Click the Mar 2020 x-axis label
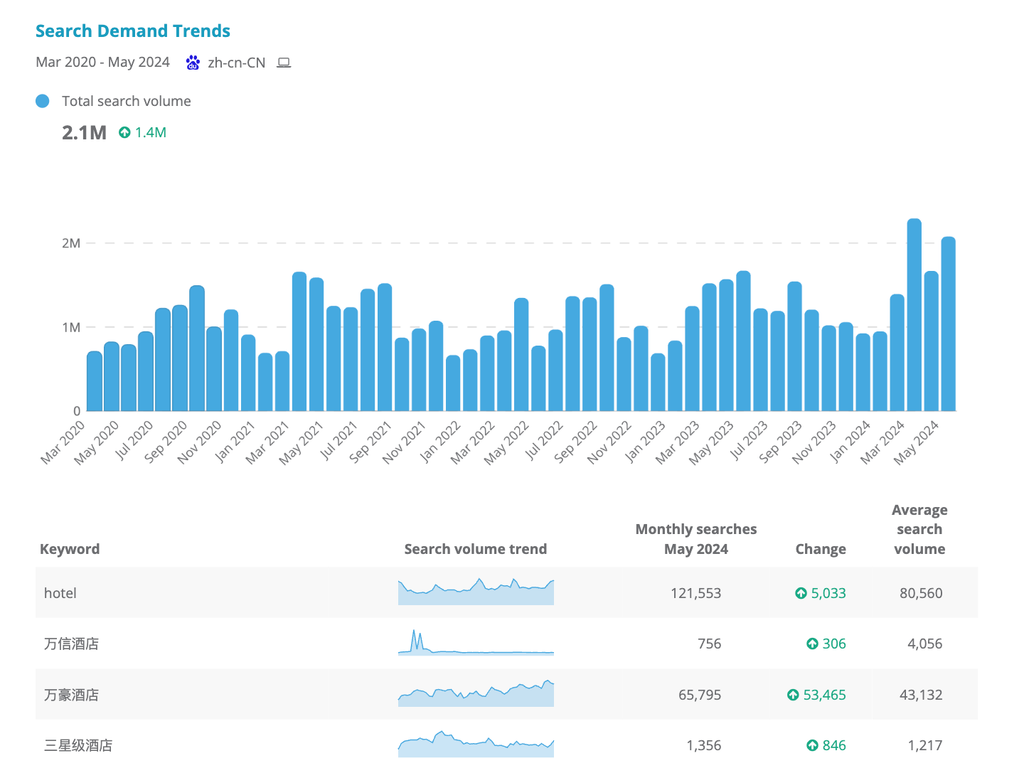 [x=63, y=443]
